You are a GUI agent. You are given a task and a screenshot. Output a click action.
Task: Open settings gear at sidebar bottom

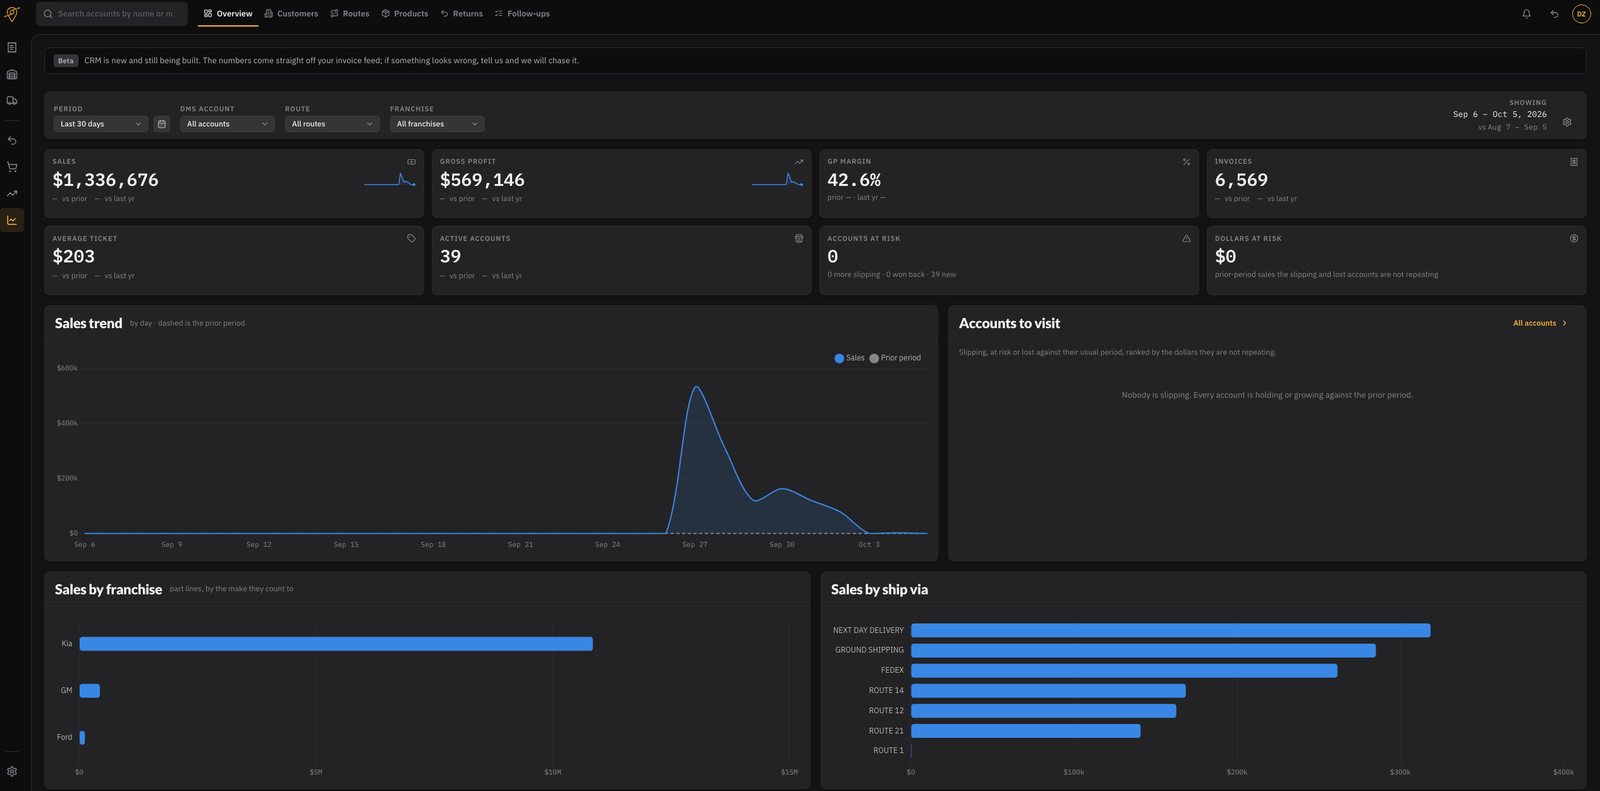(x=12, y=772)
